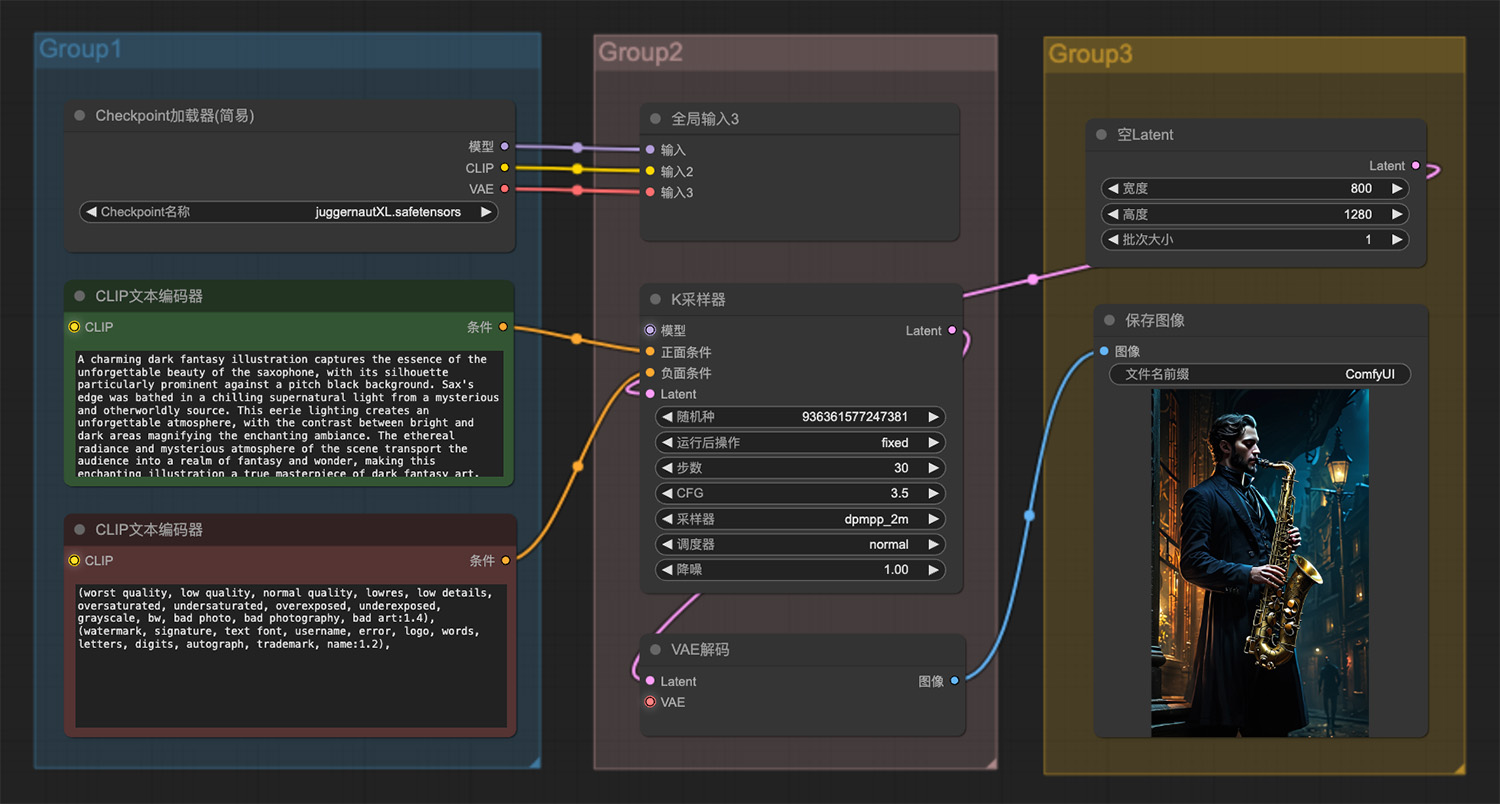
Task: Click the Latent output port on K采样器
Action: tap(951, 330)
